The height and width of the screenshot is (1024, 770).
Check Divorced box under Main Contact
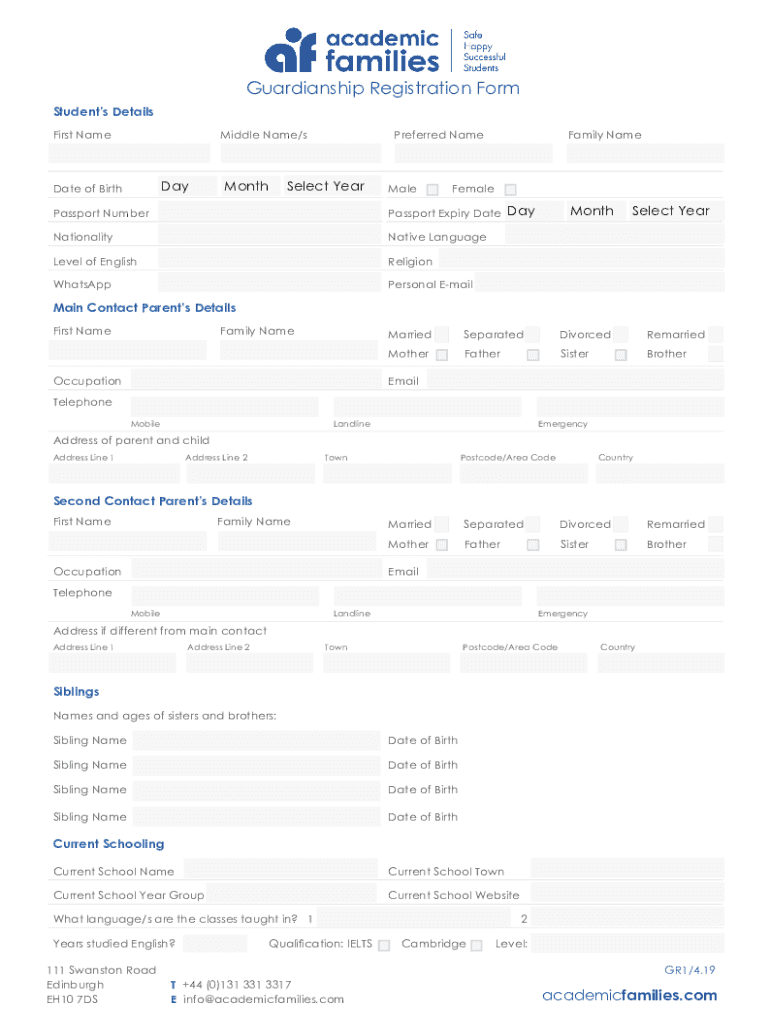coord(621,335)
